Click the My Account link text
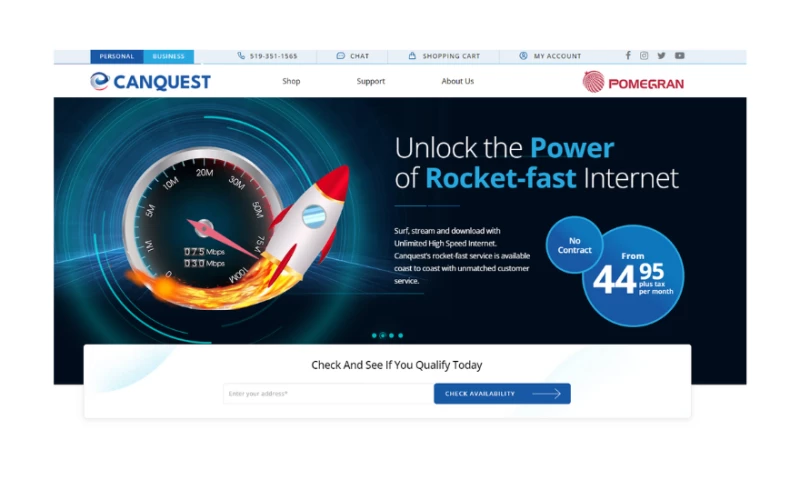 [557, 56]
